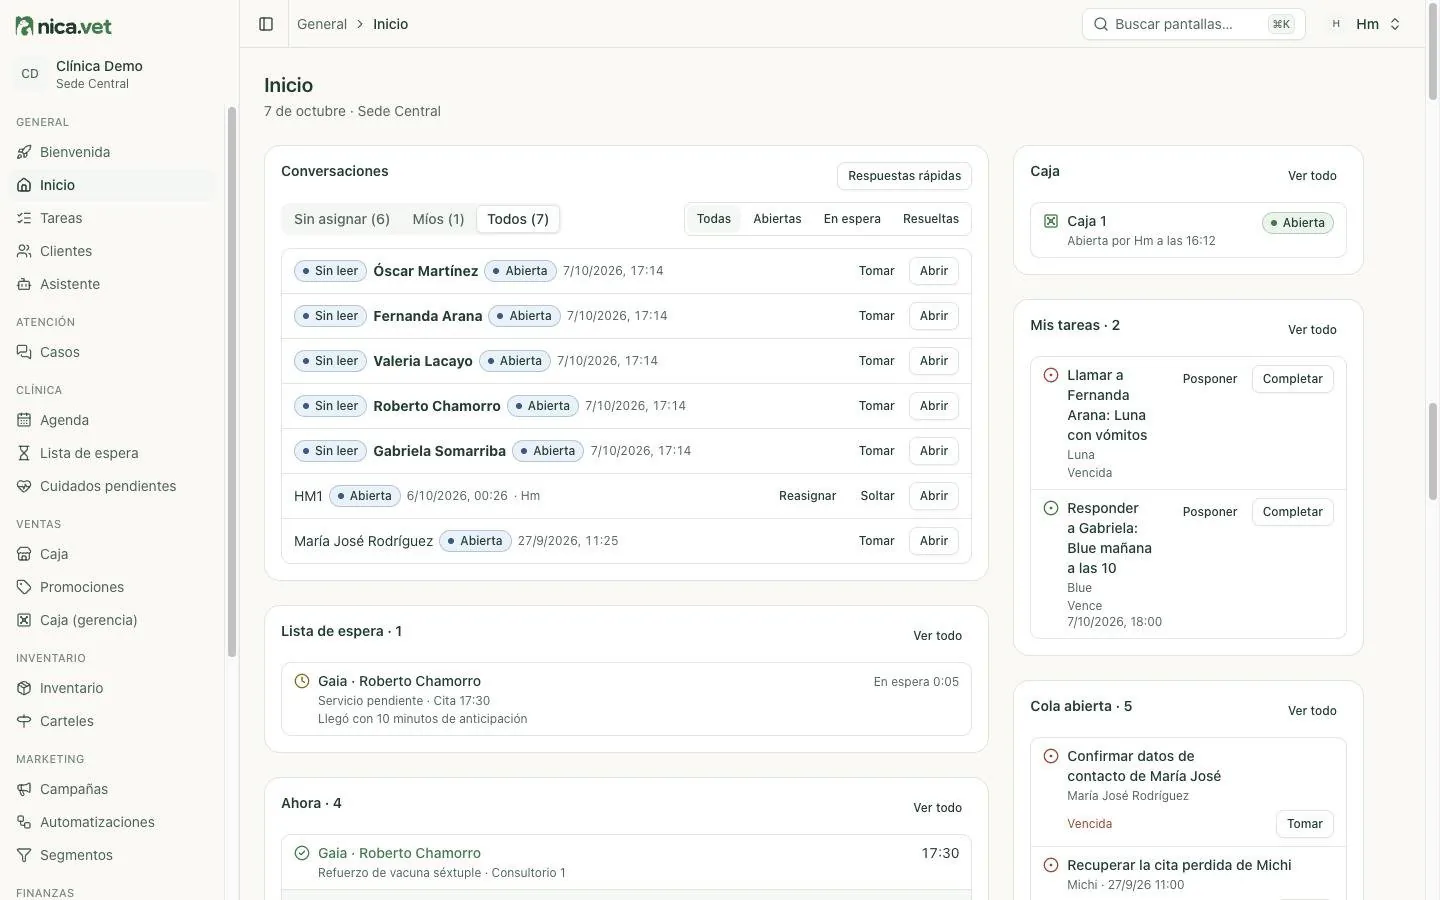Screen dimensions: 1440x900
Task: Click the Caja 1 register icon
Action: tap(1051, 221)
